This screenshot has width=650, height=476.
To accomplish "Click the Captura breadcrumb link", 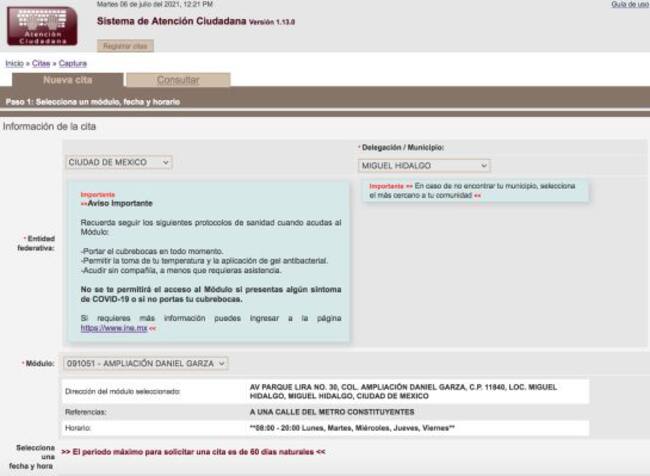I will (73, 63).
